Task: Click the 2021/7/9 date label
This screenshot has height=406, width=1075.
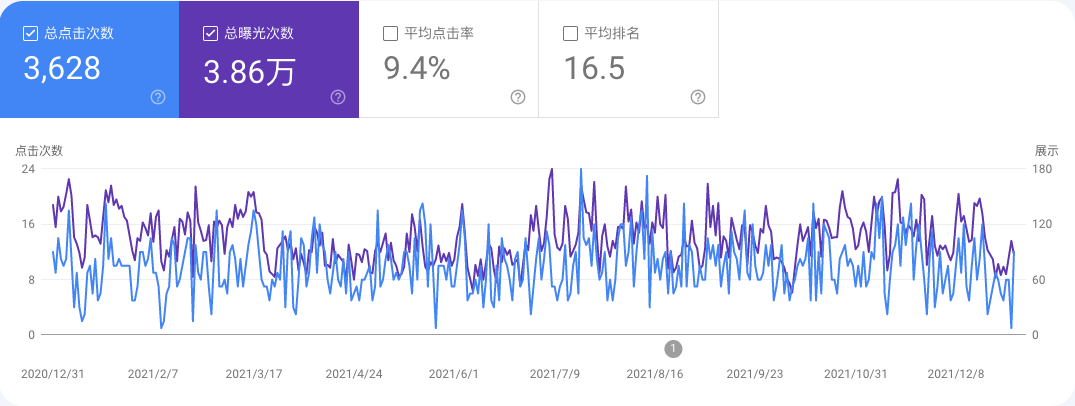Action: 555,374
